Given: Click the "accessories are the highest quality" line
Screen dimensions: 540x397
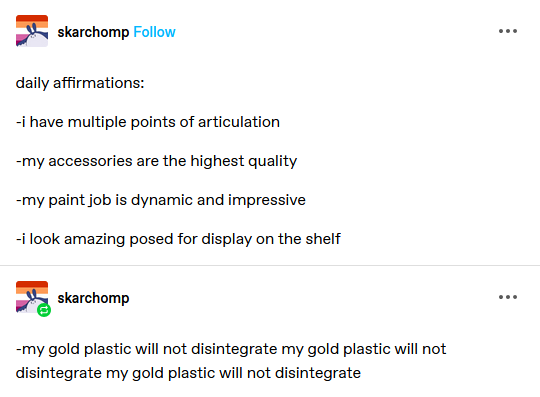Looking at the screenshot, I should (156, 161).
